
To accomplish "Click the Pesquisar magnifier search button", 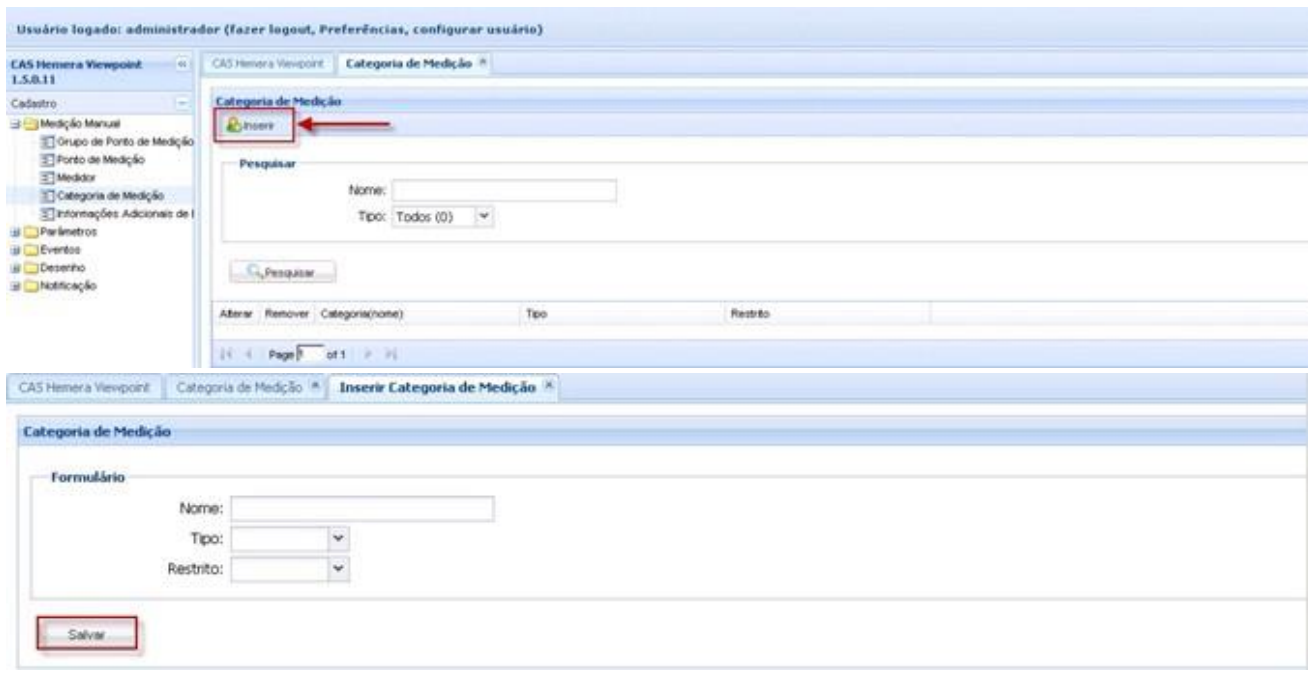I will pos(282,271).
